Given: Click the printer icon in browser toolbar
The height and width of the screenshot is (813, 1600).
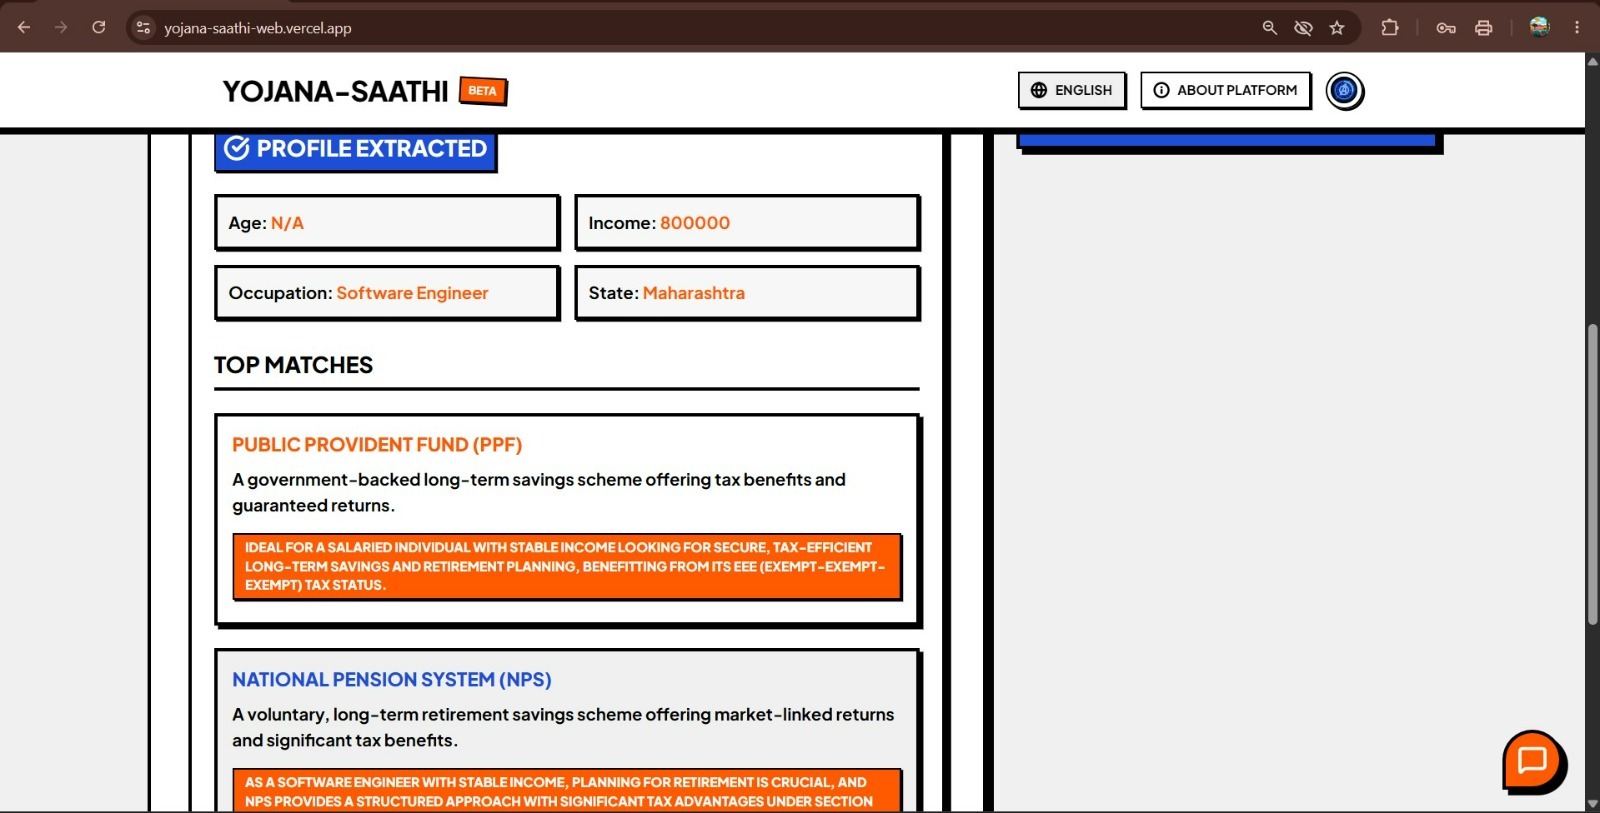Looking at the screenshot, I should (x=1484, y=28).
